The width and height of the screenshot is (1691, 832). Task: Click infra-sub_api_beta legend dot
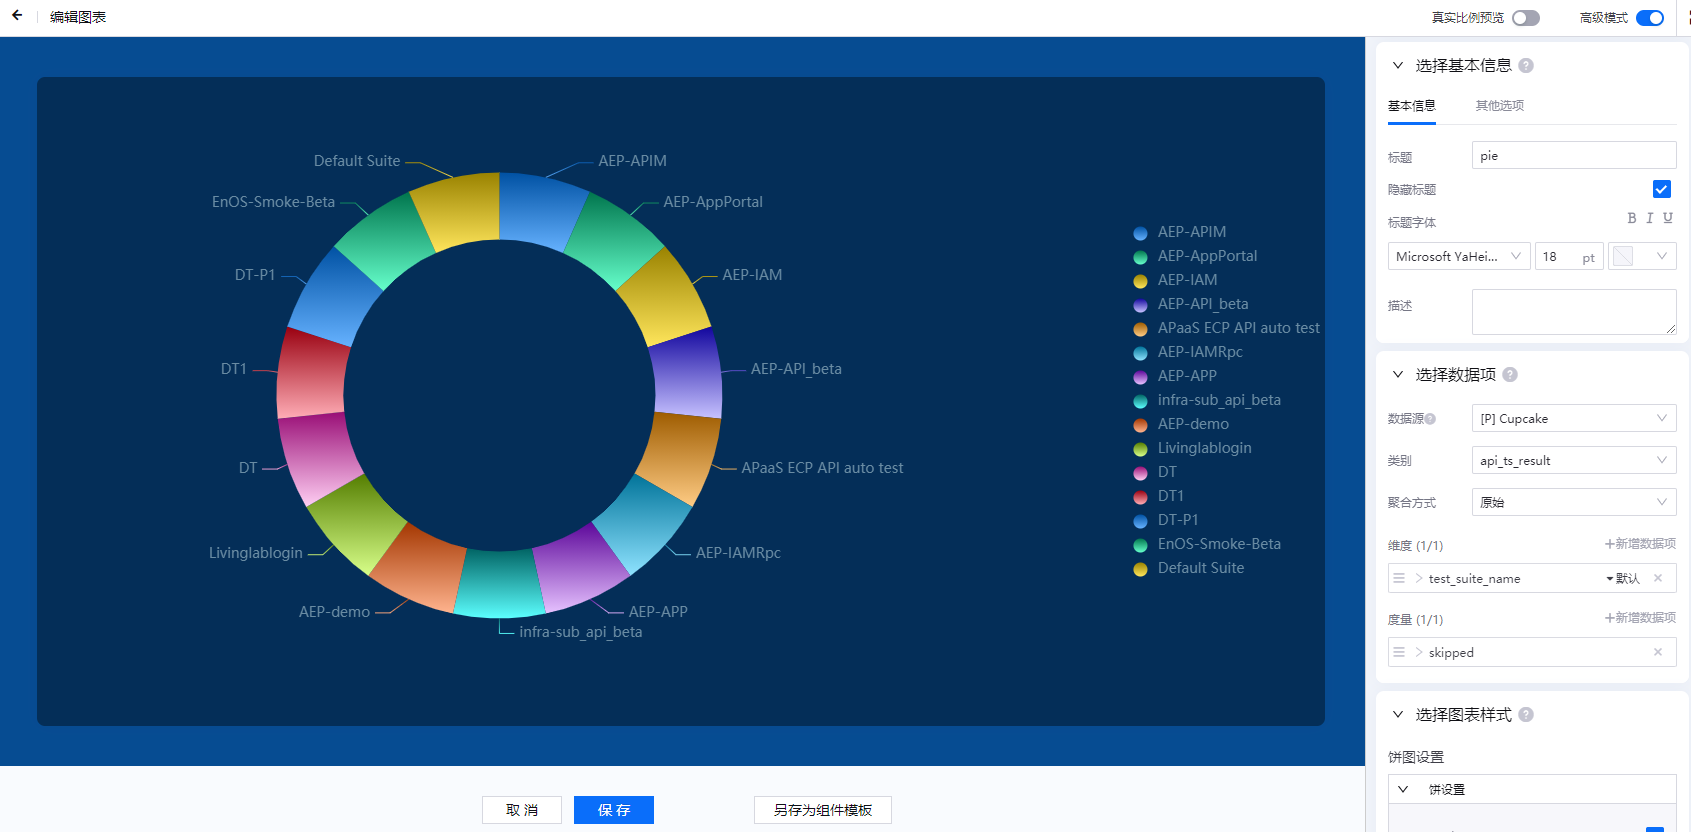click(1140, 401)
